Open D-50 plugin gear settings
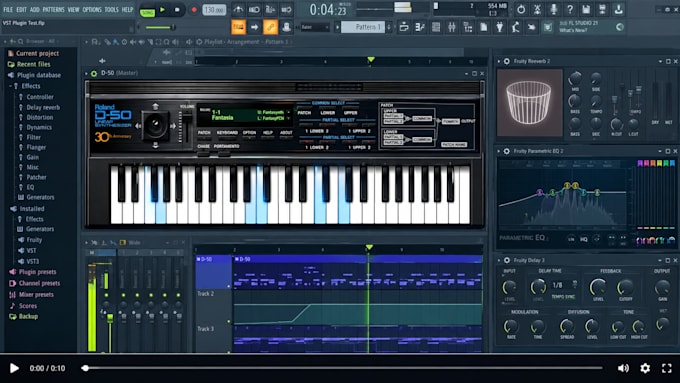Viewport: 680px width, 383px height. tap(94, 73)
